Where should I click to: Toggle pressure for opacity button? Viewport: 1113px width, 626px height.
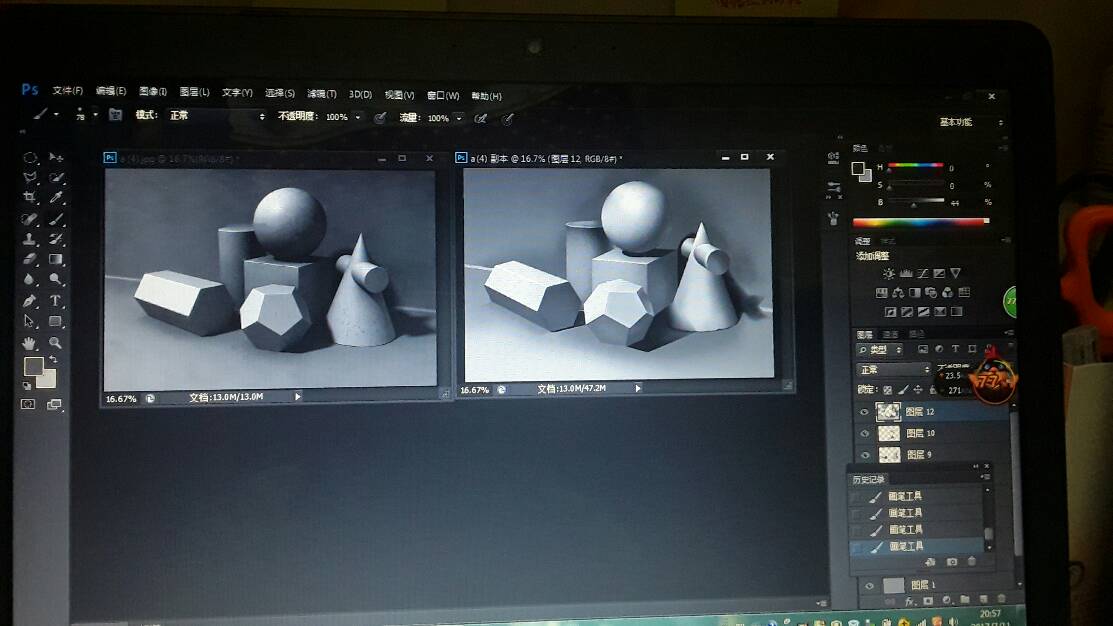pos(380,118)
